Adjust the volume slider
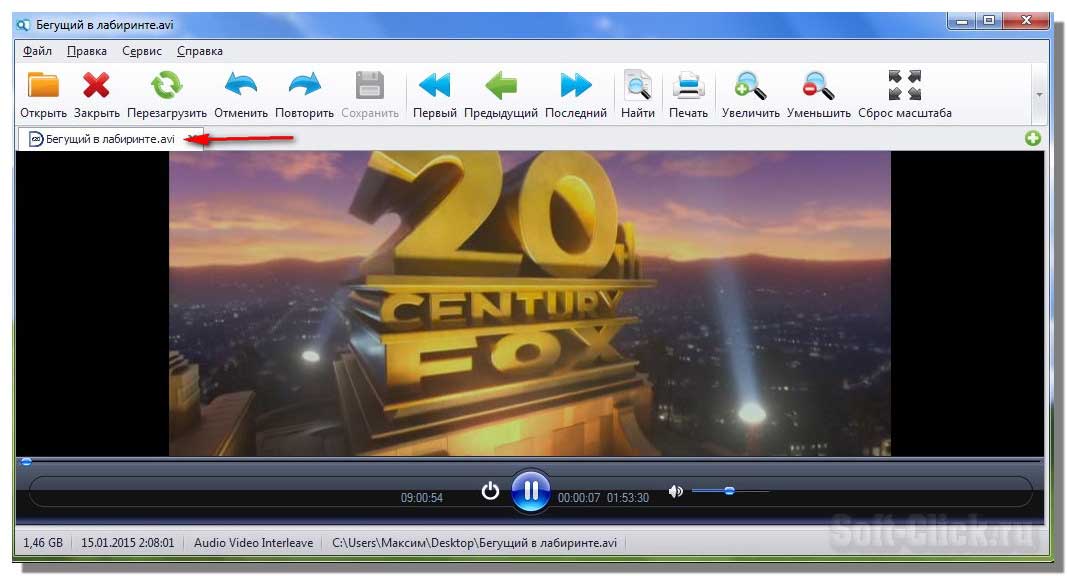The width and height of the screenshot is (1067, 576). [x=730, y=491]
